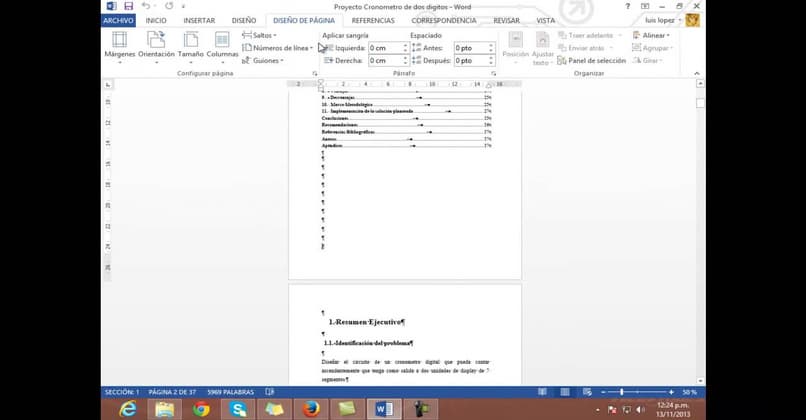Open the Girar dropdown

coord(647,61)
